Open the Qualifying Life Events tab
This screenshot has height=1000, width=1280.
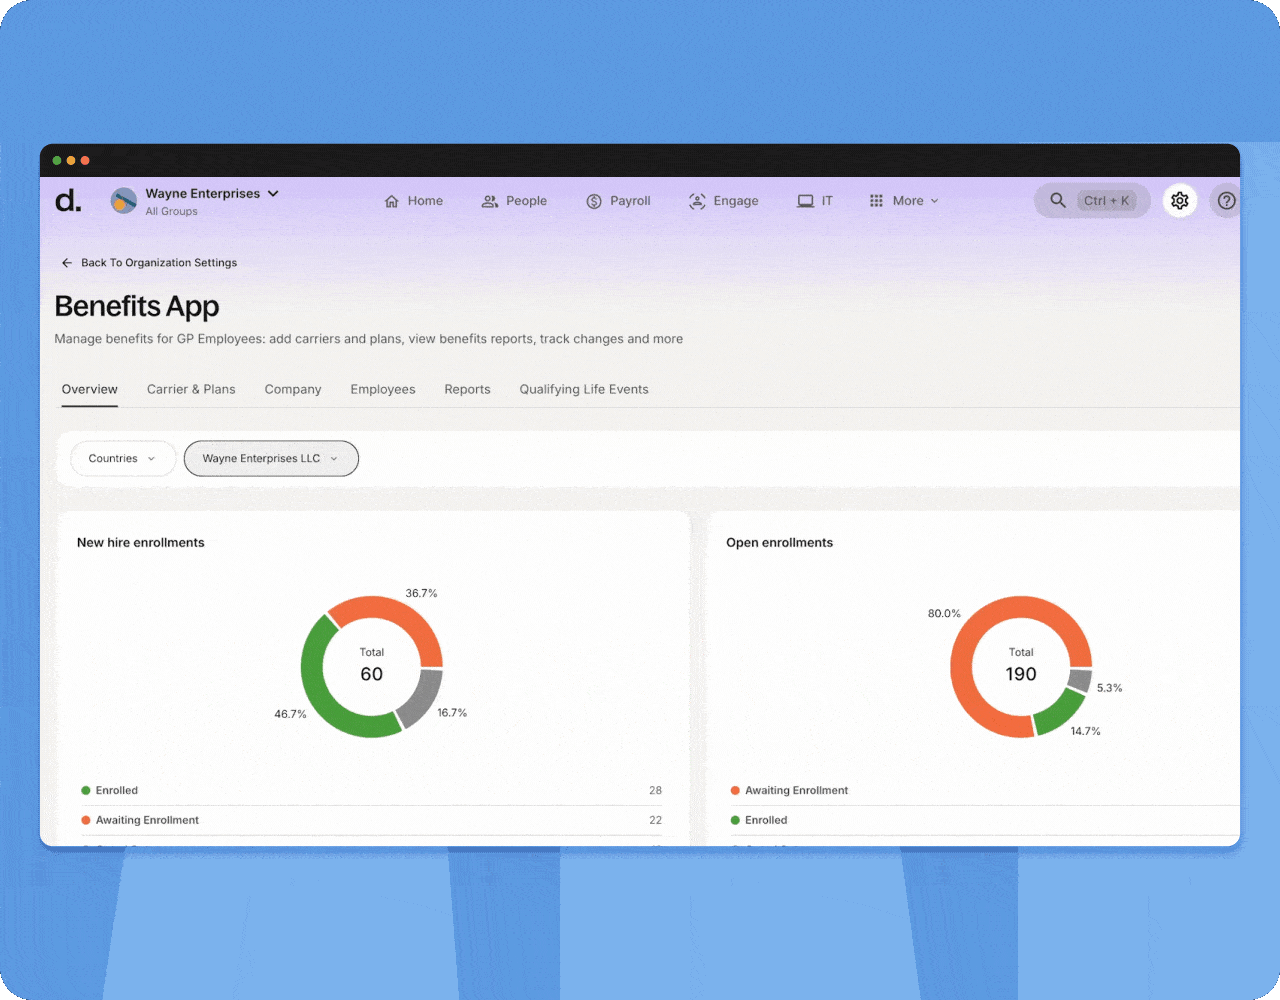(583, 389)
